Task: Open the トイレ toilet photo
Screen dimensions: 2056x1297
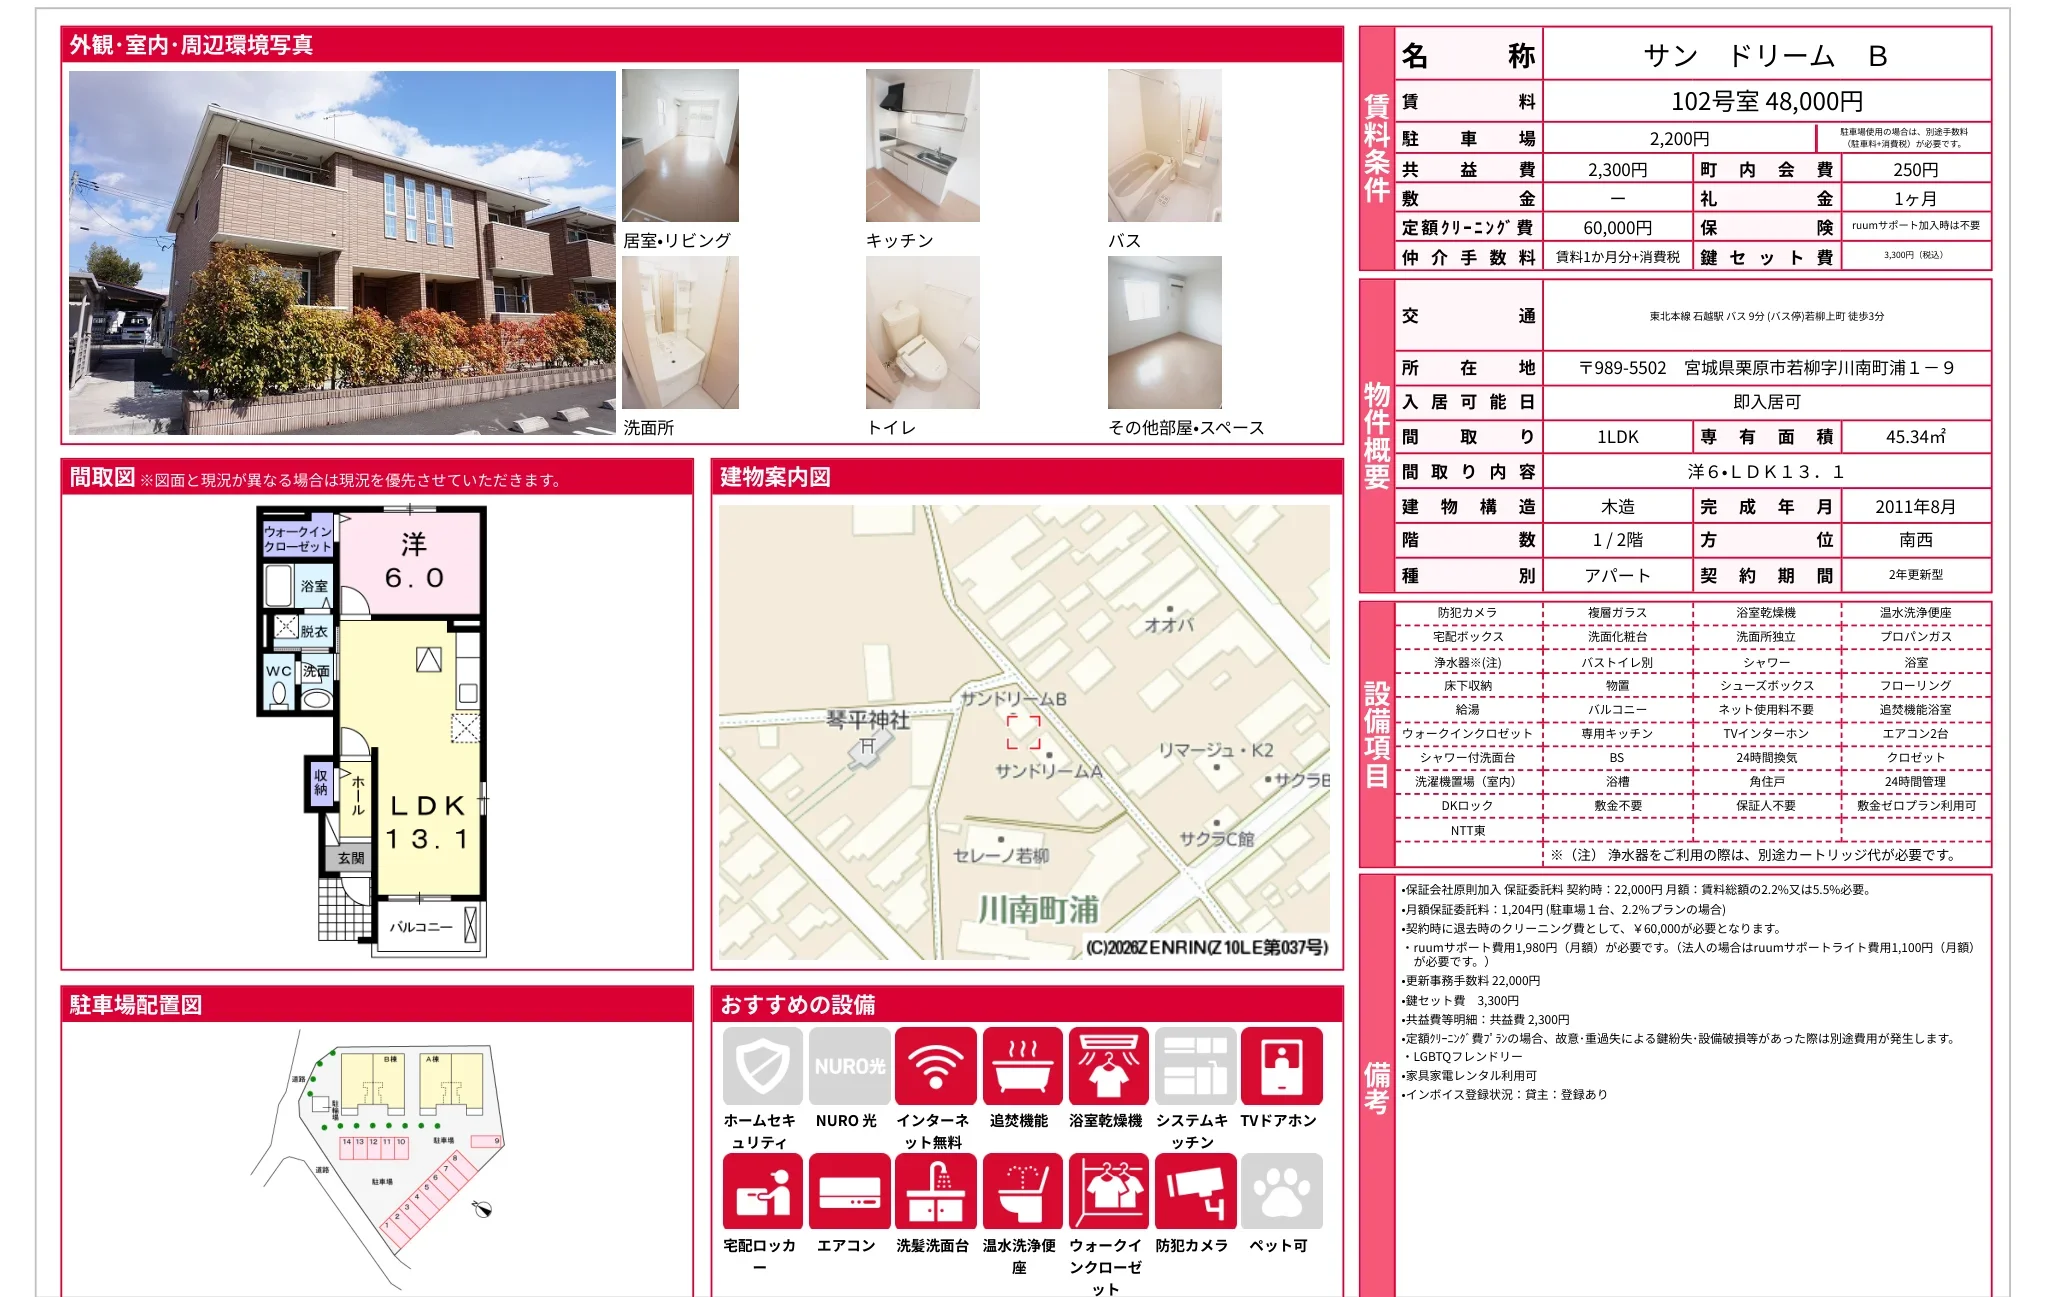Action: (923, 332)
